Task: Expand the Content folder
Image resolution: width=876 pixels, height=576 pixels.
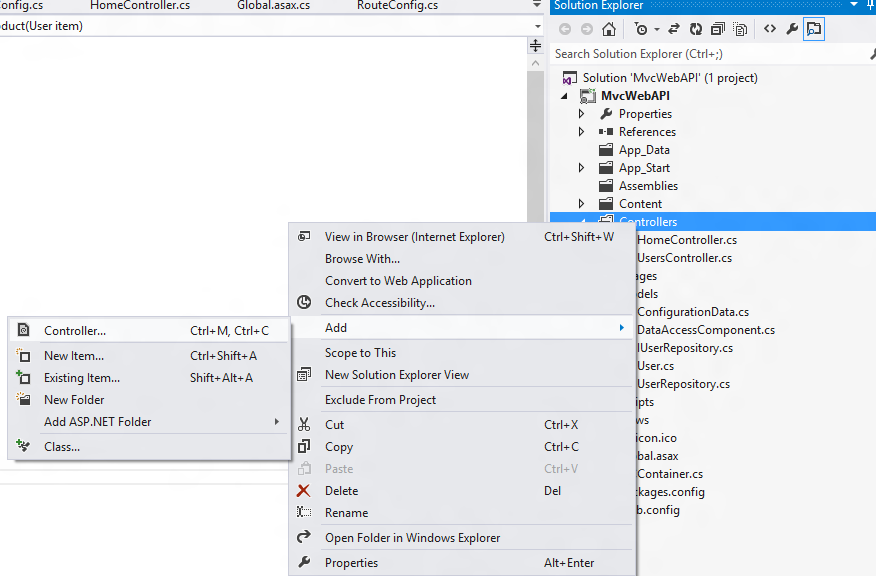Action: [x=582, y=204]
